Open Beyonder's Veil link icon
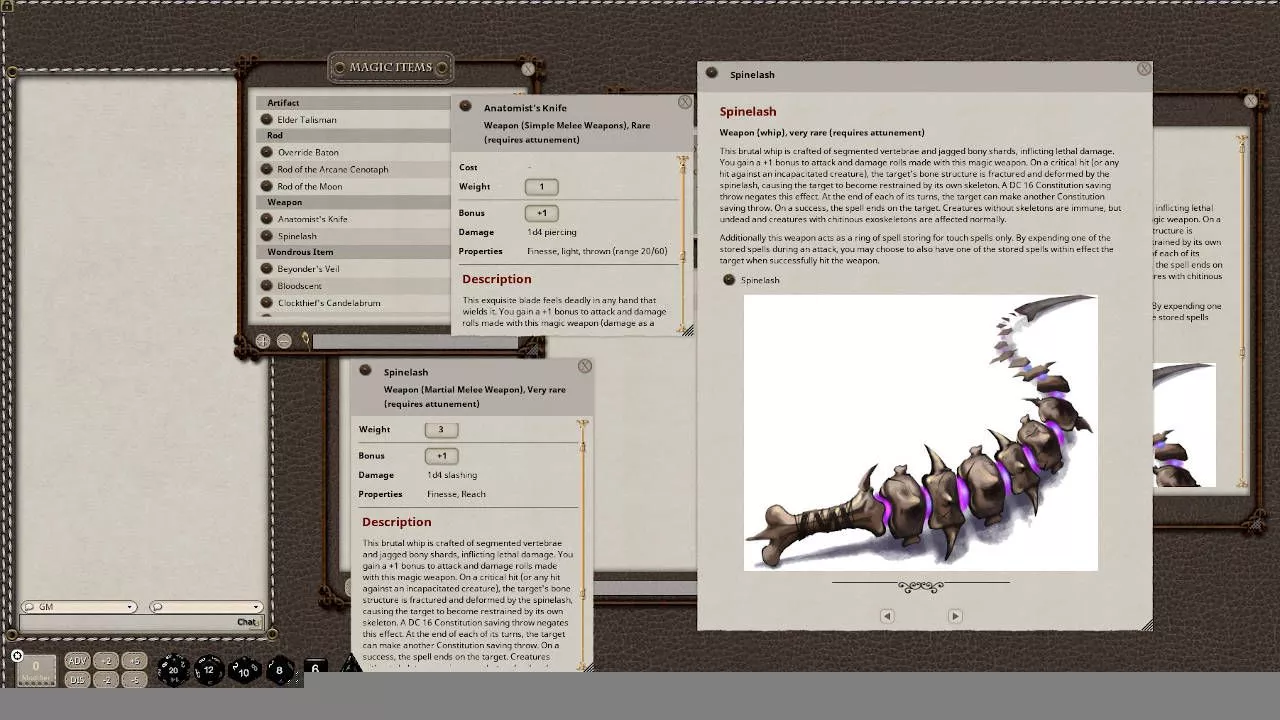Image resolution: width=1280 pixels, height=720 pixels. click(266, 269)
